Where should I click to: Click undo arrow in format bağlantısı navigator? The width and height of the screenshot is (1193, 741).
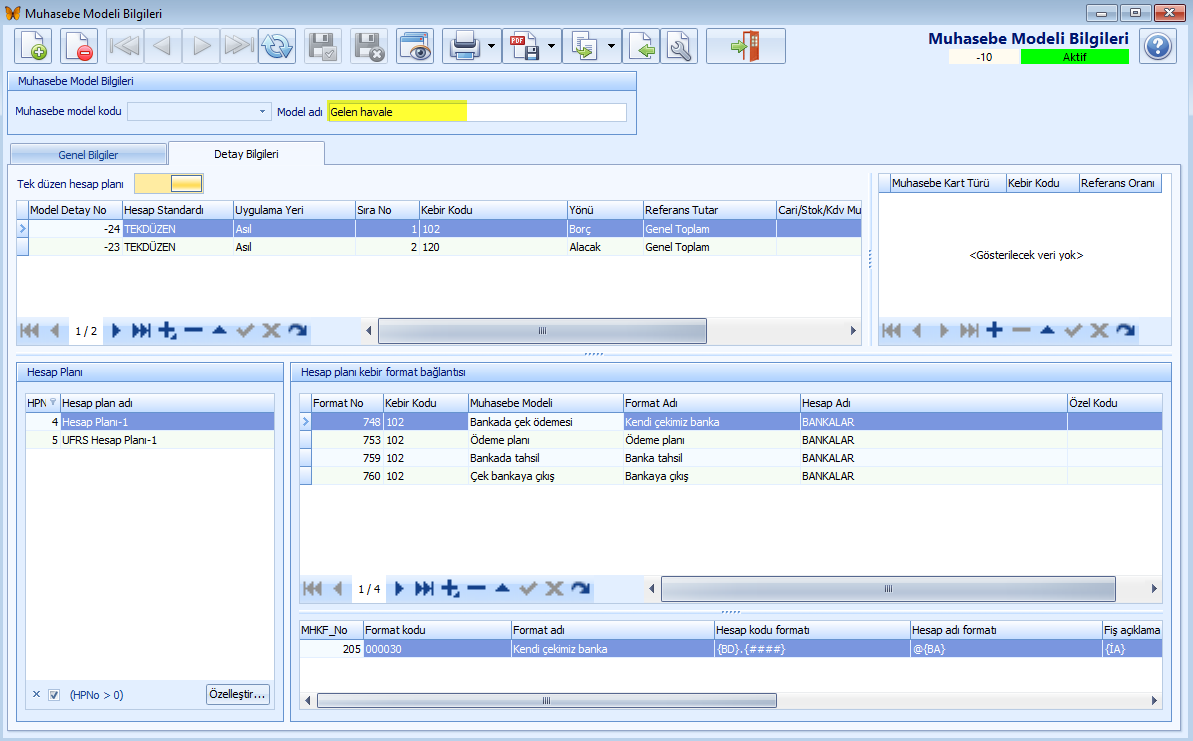tap(581, 588)
